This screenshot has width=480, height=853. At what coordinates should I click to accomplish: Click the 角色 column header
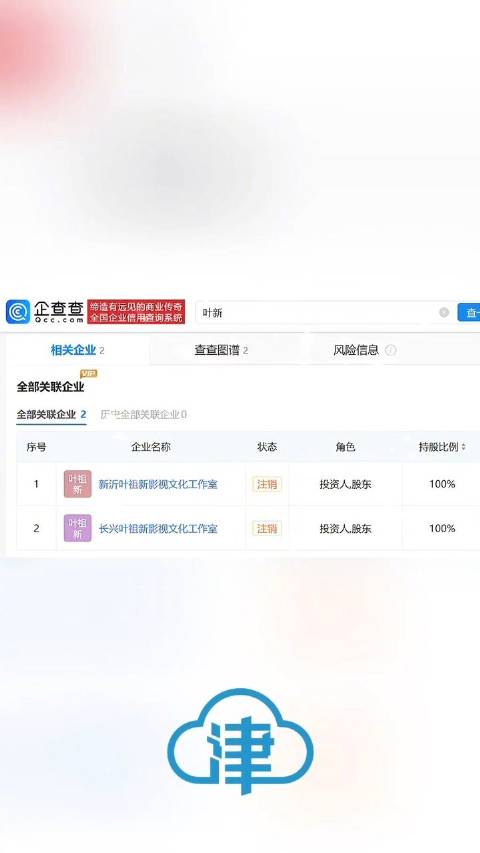(x=346, y=447)
